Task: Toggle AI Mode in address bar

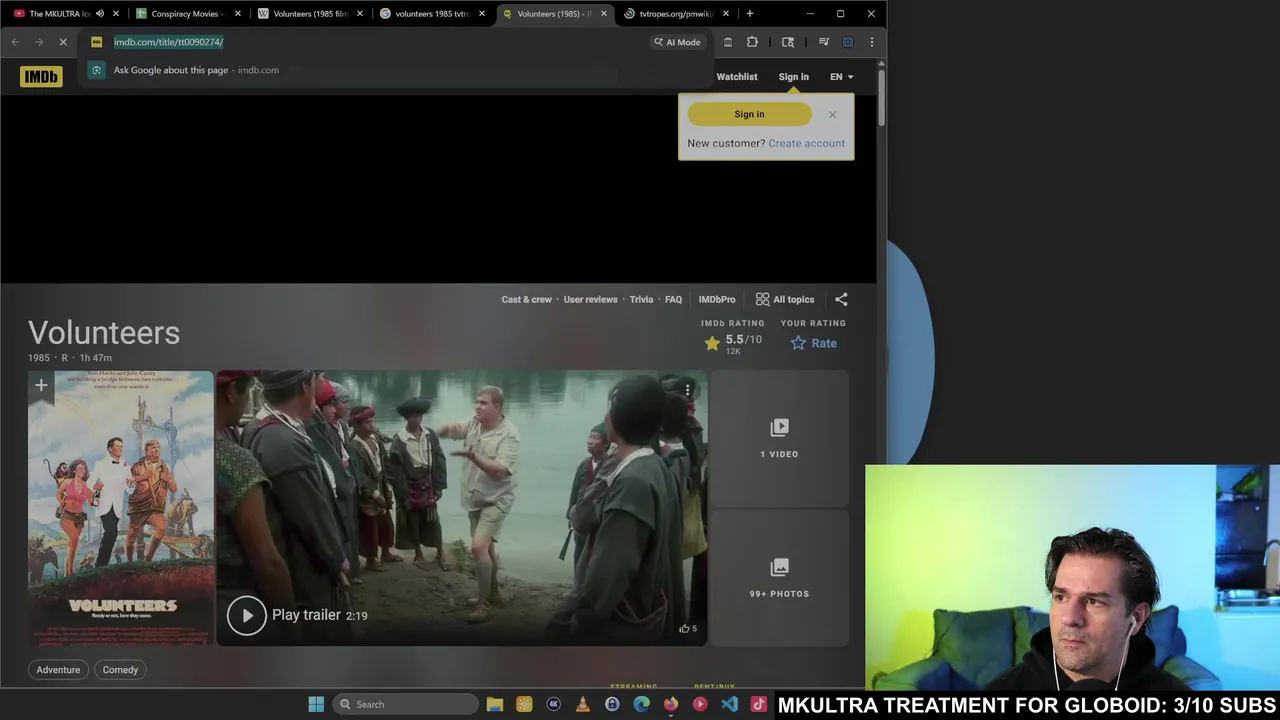Action: pos(677,42)
